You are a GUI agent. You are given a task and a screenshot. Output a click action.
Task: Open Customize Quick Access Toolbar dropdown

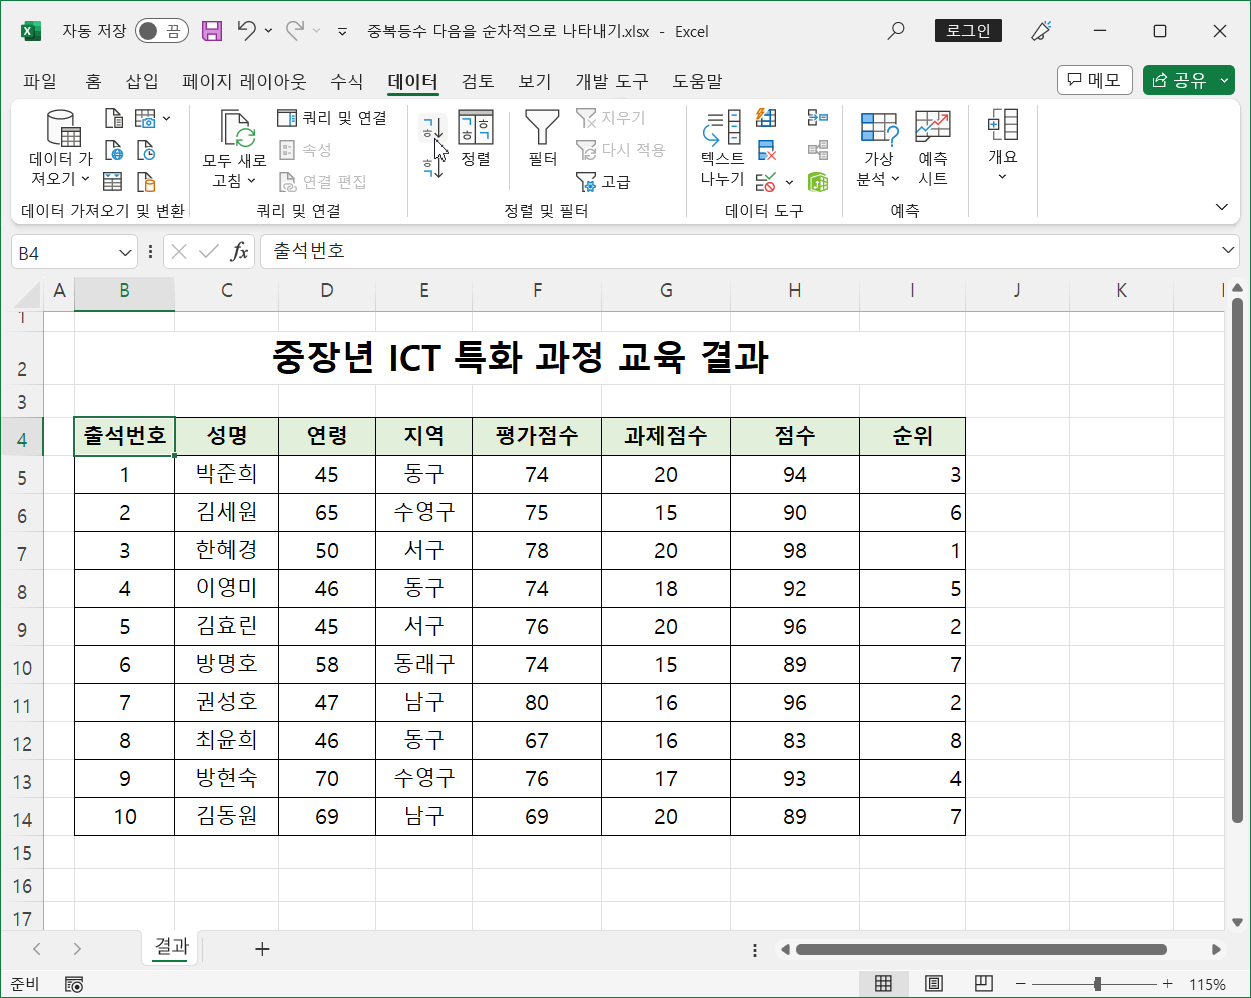click(342, 32)
